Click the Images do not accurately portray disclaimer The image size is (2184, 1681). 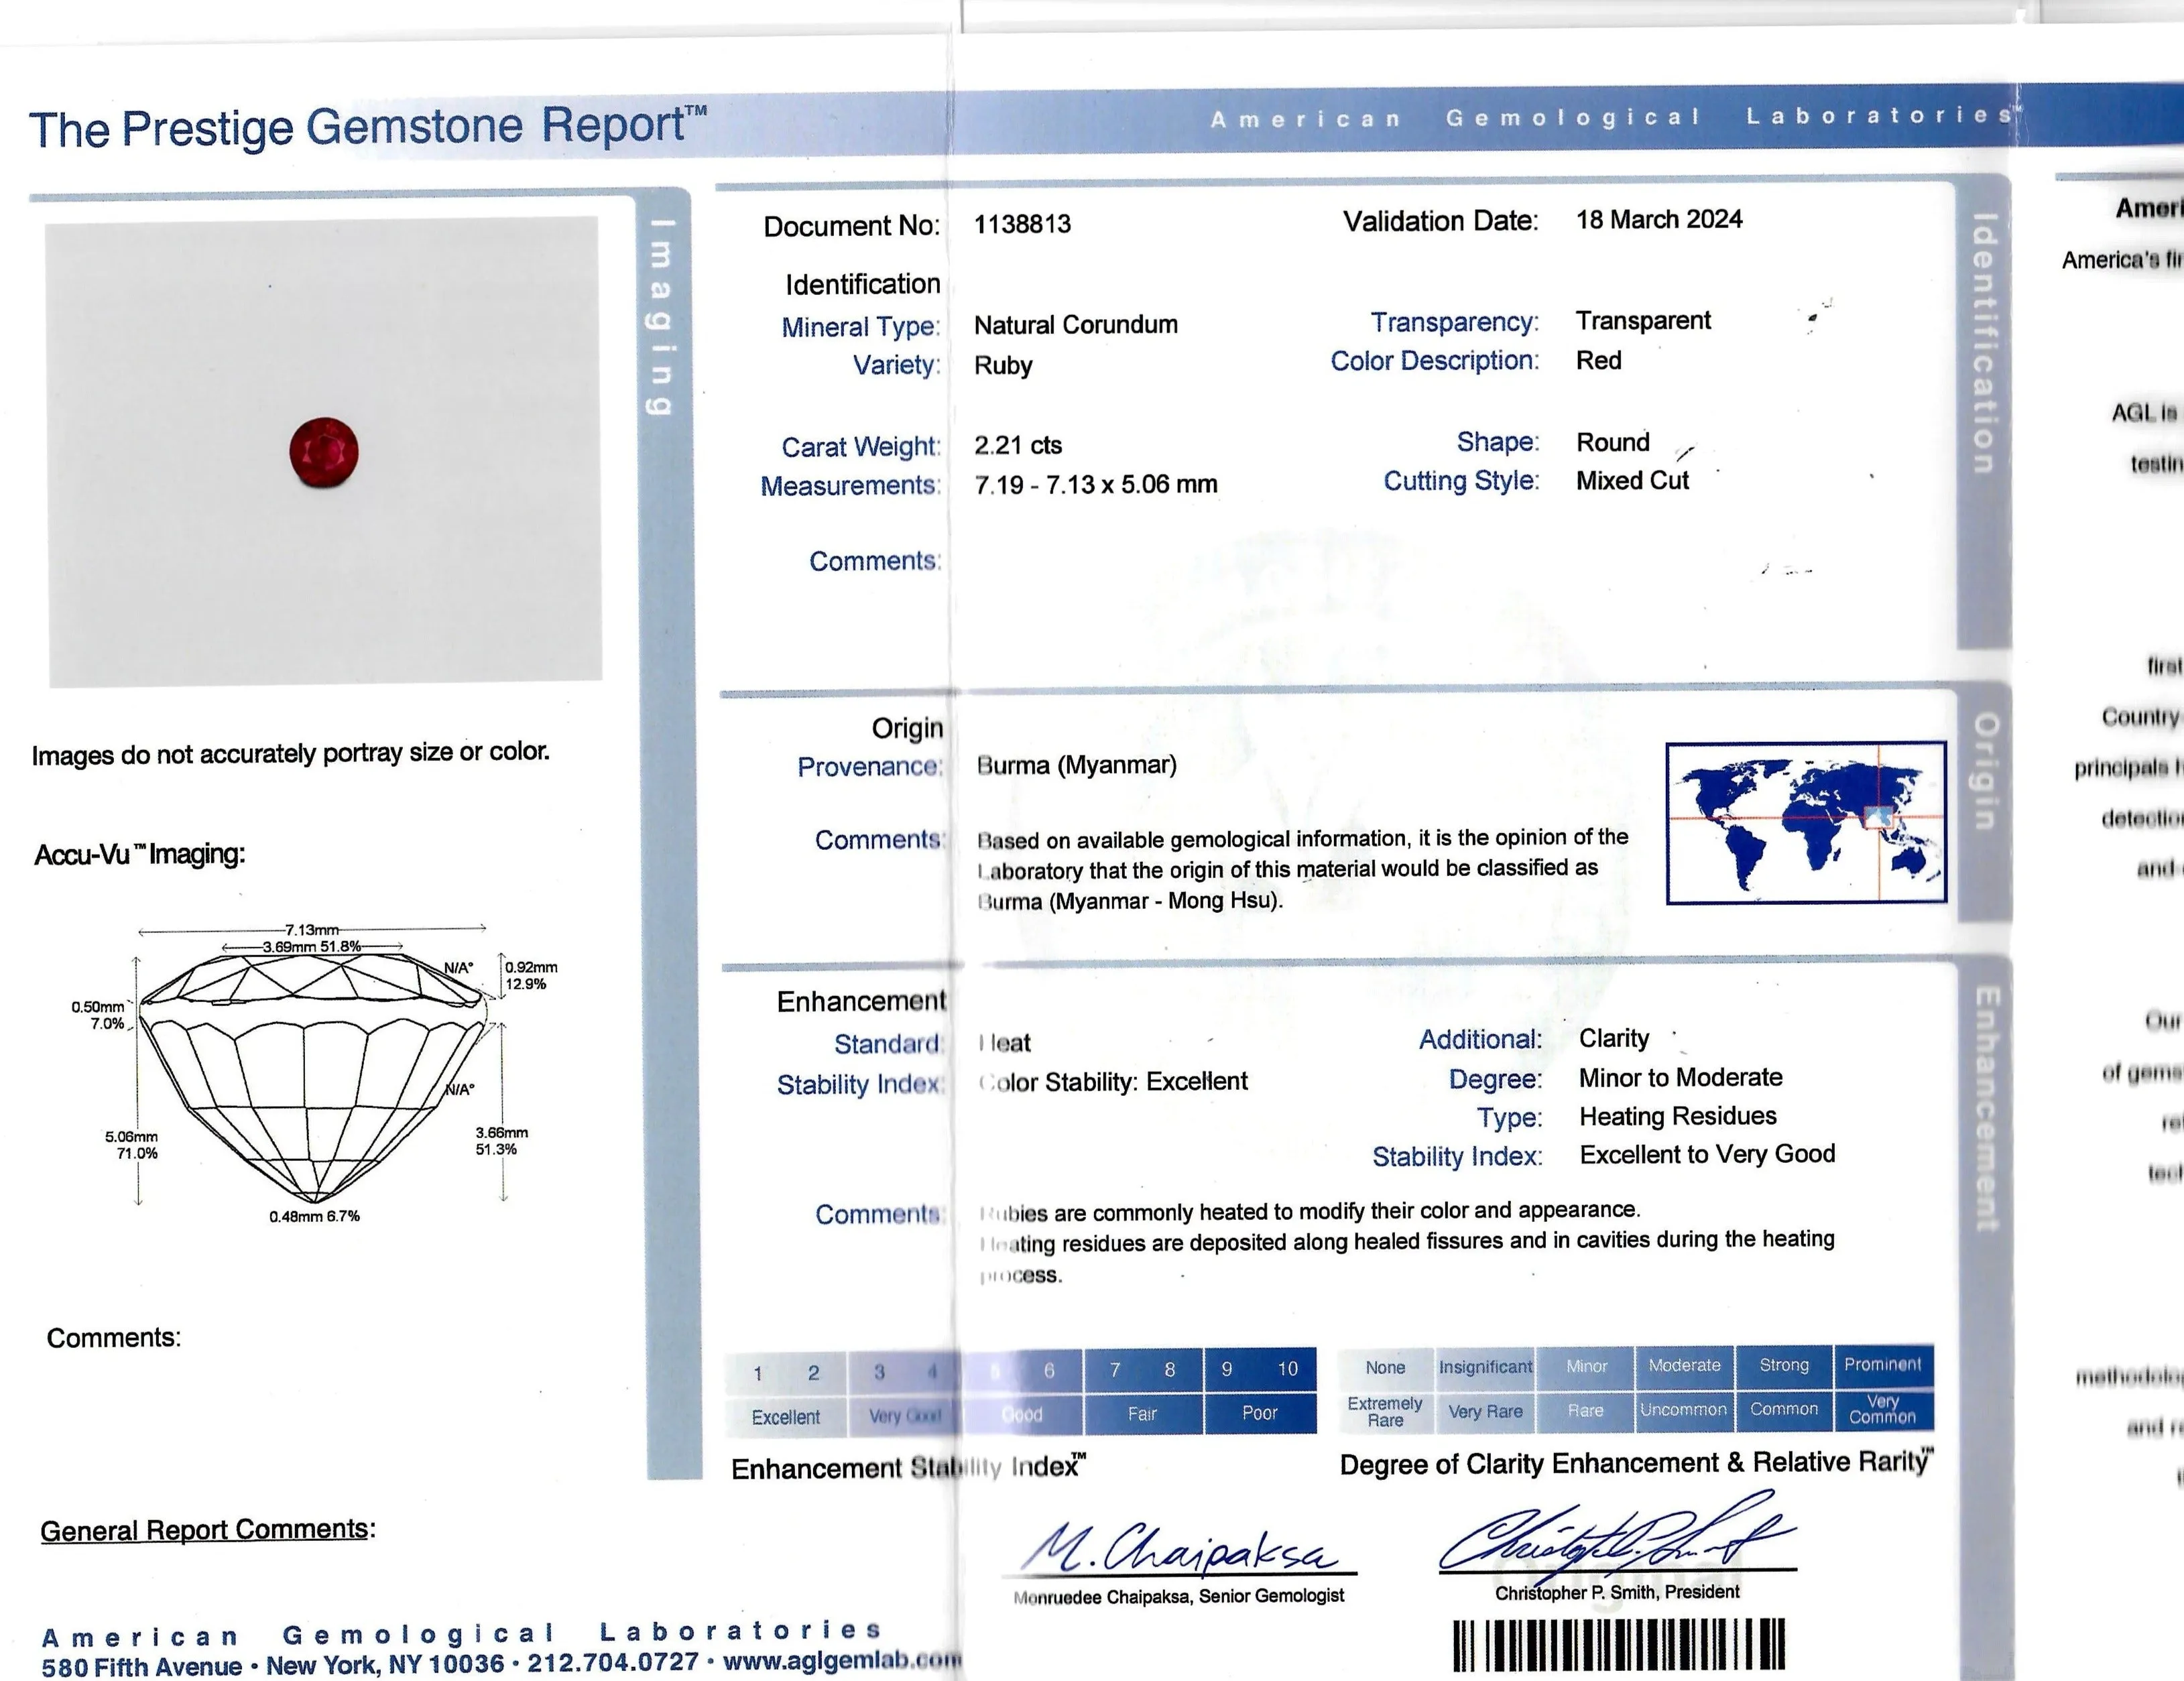click(x=290, y=754)
